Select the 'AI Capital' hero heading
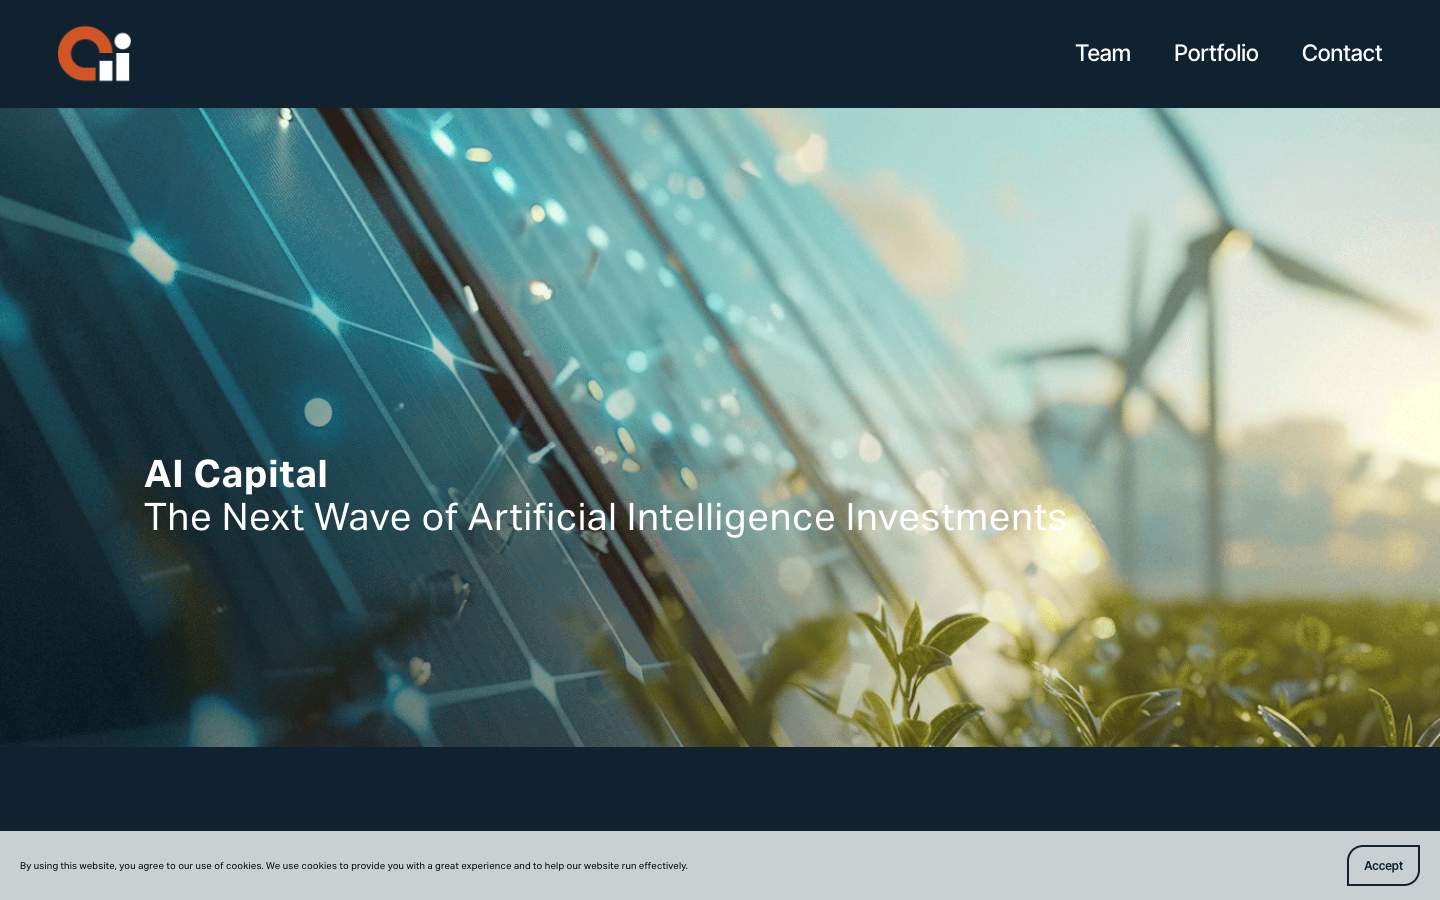Image resolution: width=1440 pixels, height=900 pixels. click(236, 474)
